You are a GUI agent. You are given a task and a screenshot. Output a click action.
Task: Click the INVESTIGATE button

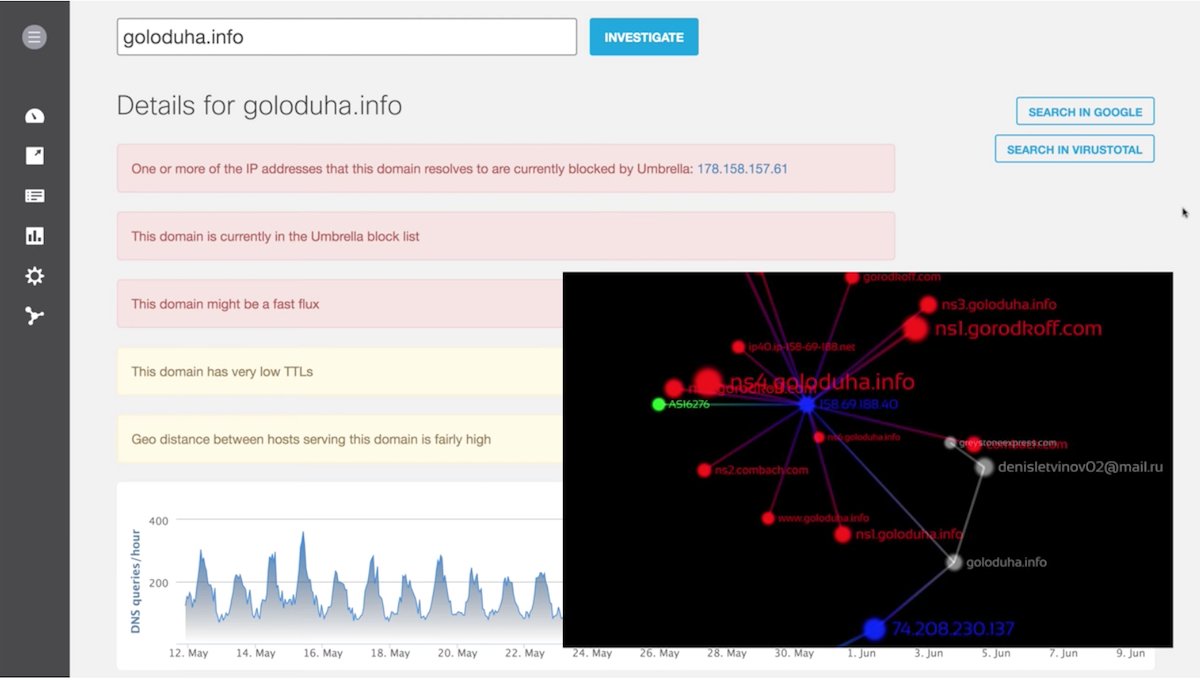[644, 37]
